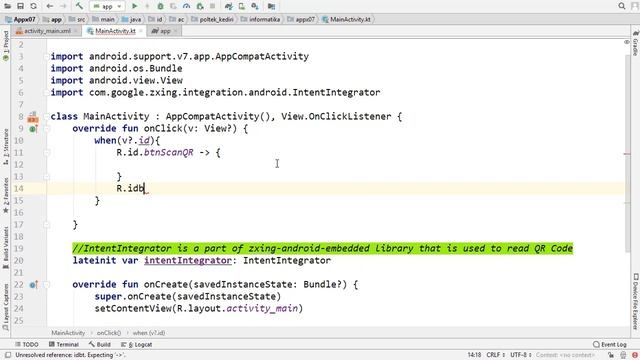Attach debugger to Android process icon

point(200,6)
